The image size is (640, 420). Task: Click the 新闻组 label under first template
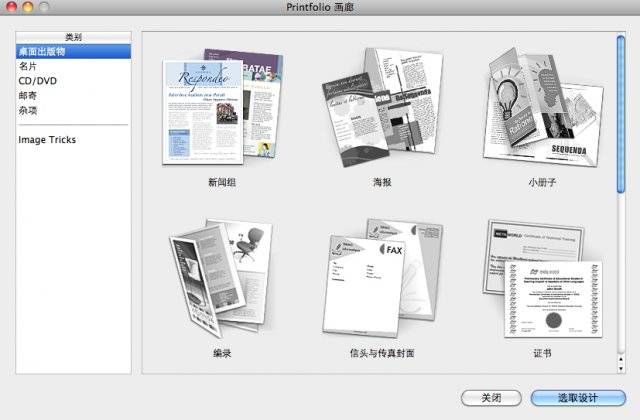click(222, 183)
